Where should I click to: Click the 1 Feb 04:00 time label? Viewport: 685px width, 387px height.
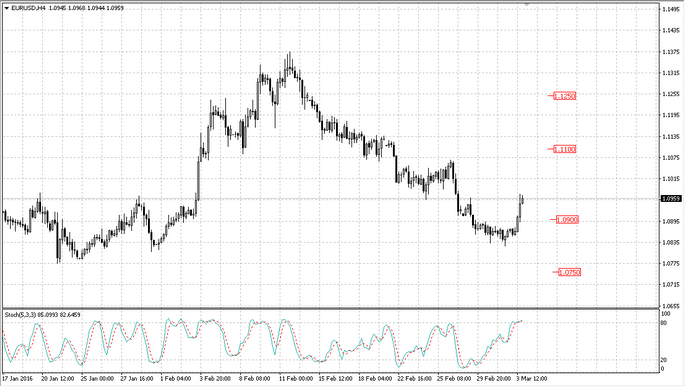[176, 378]
